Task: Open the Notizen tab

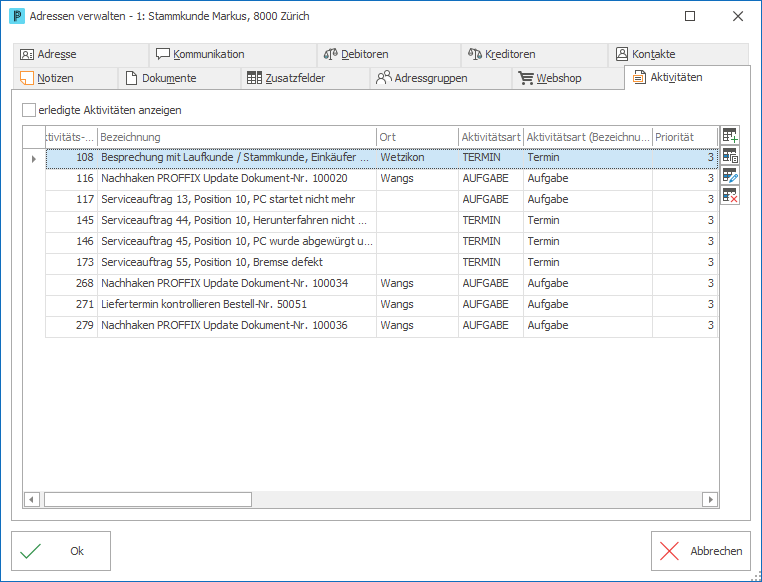Action: 65,78
